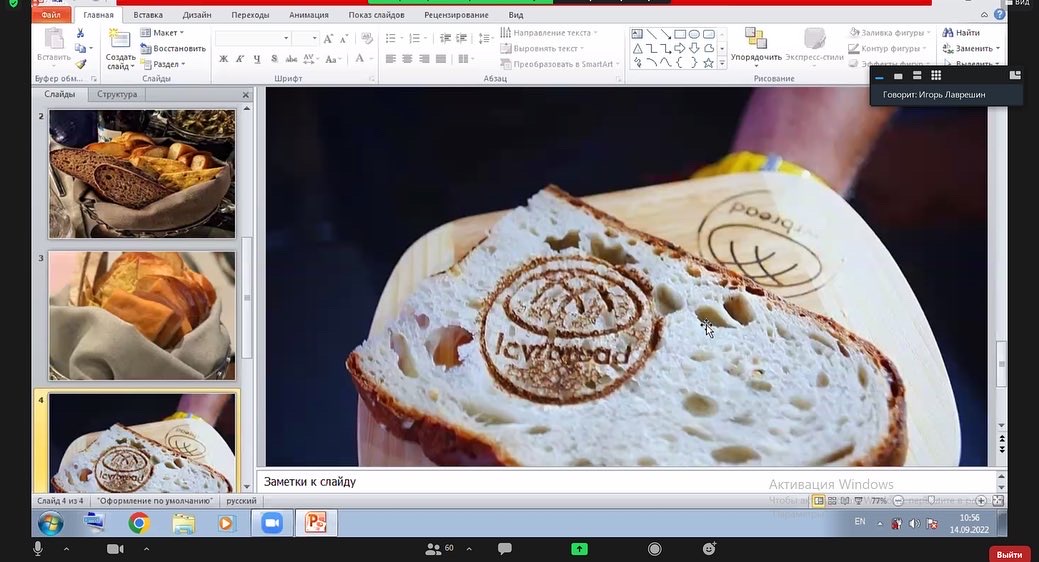This screenshot has width=1039, height=562.
Task: Switch to the Вставка ribbon tab
Action: point(148,15)
